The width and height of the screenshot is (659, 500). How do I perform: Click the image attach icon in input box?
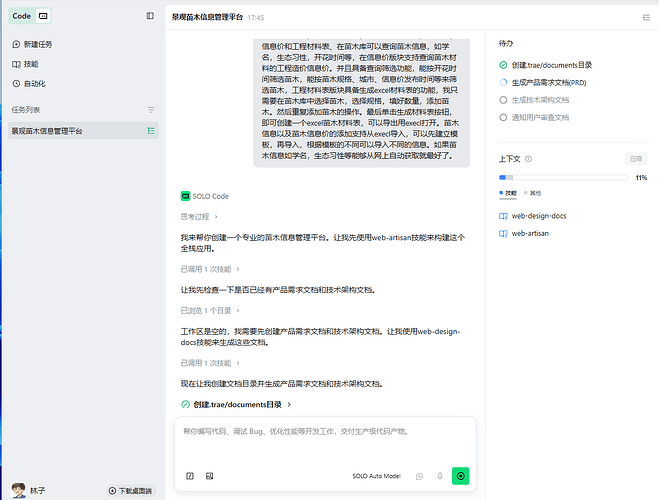point(210,476)
